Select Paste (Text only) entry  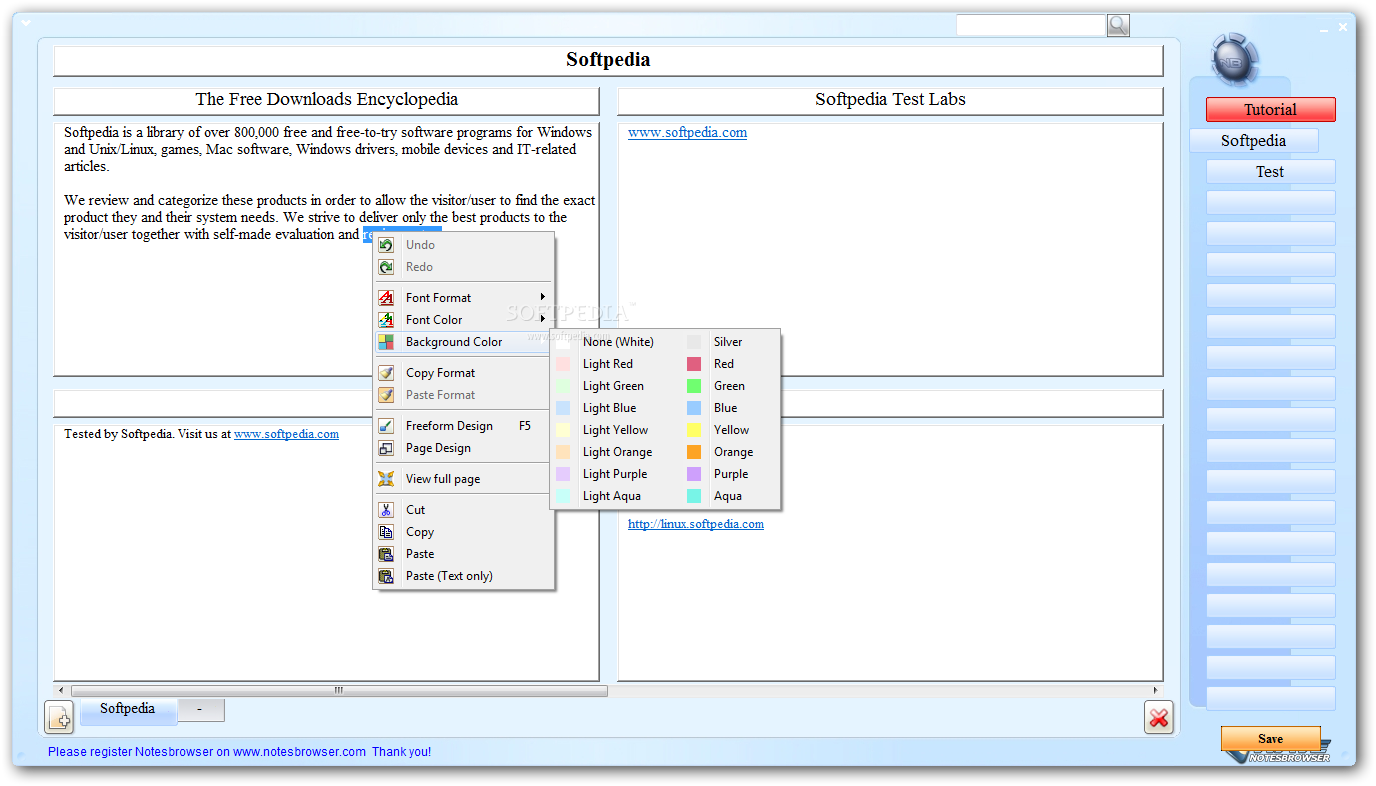(464, 576)
